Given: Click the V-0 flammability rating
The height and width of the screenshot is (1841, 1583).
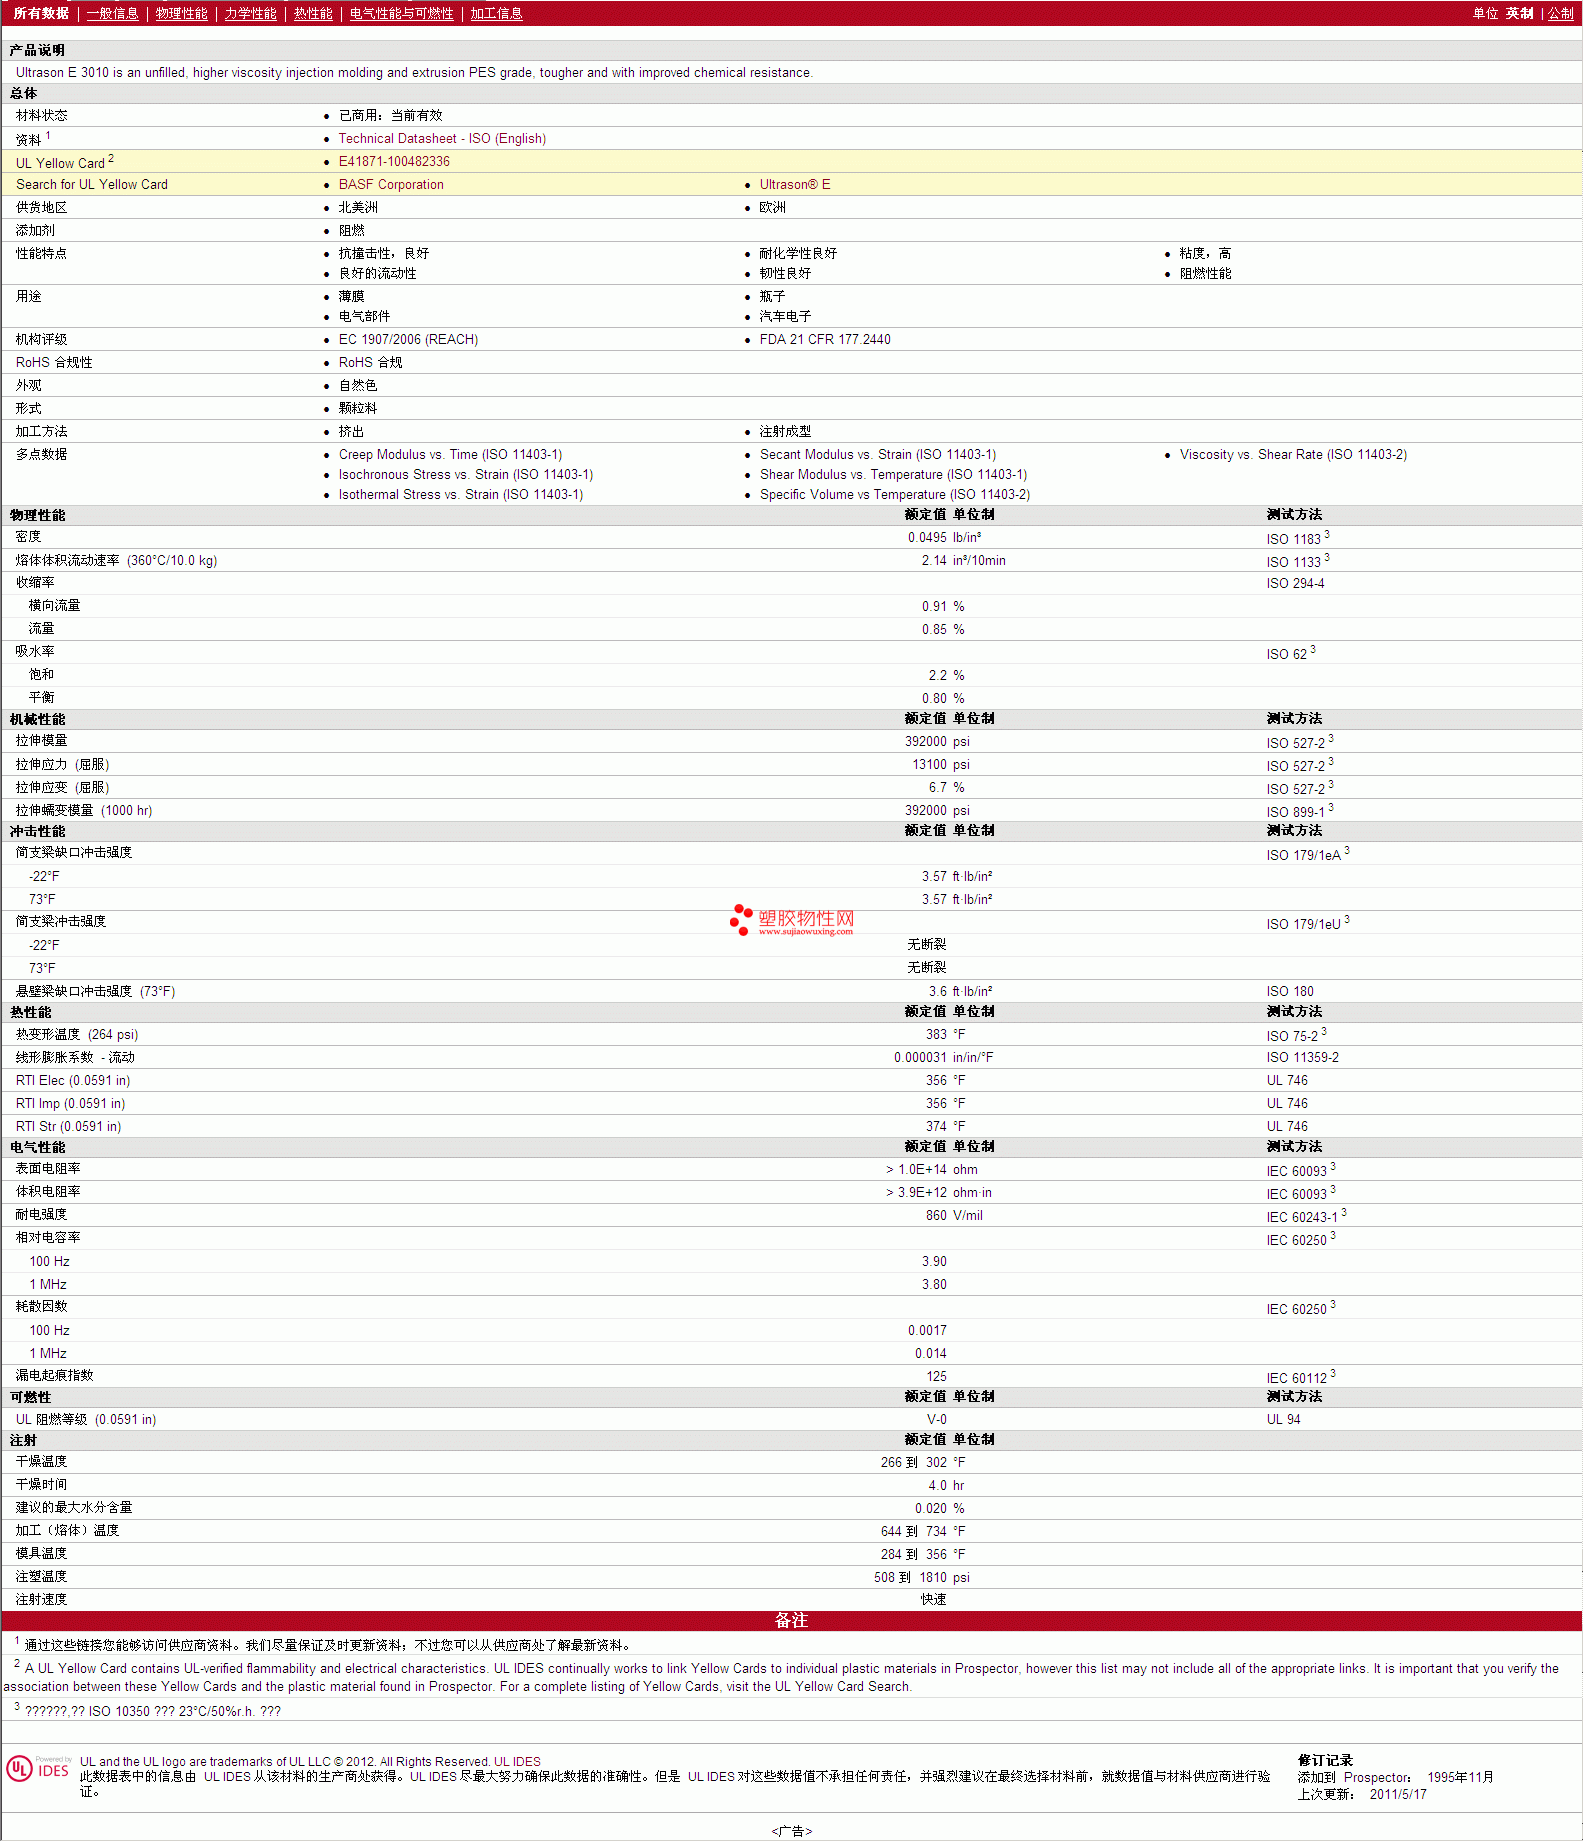Looking at the screenshot, I should pos(936,1419).
